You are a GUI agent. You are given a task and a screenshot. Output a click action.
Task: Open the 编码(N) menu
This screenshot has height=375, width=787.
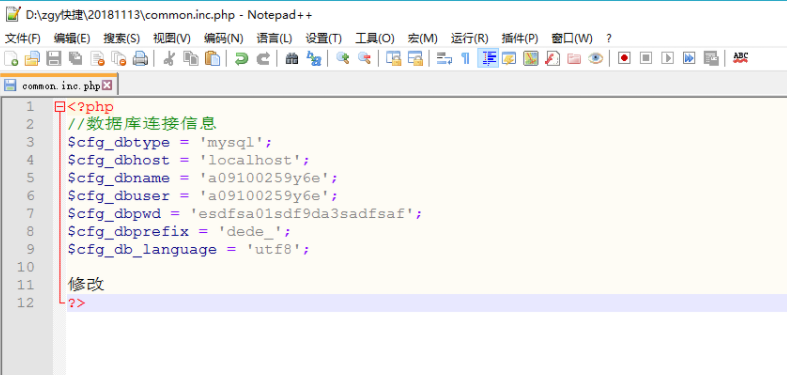(x=223, y=39)
